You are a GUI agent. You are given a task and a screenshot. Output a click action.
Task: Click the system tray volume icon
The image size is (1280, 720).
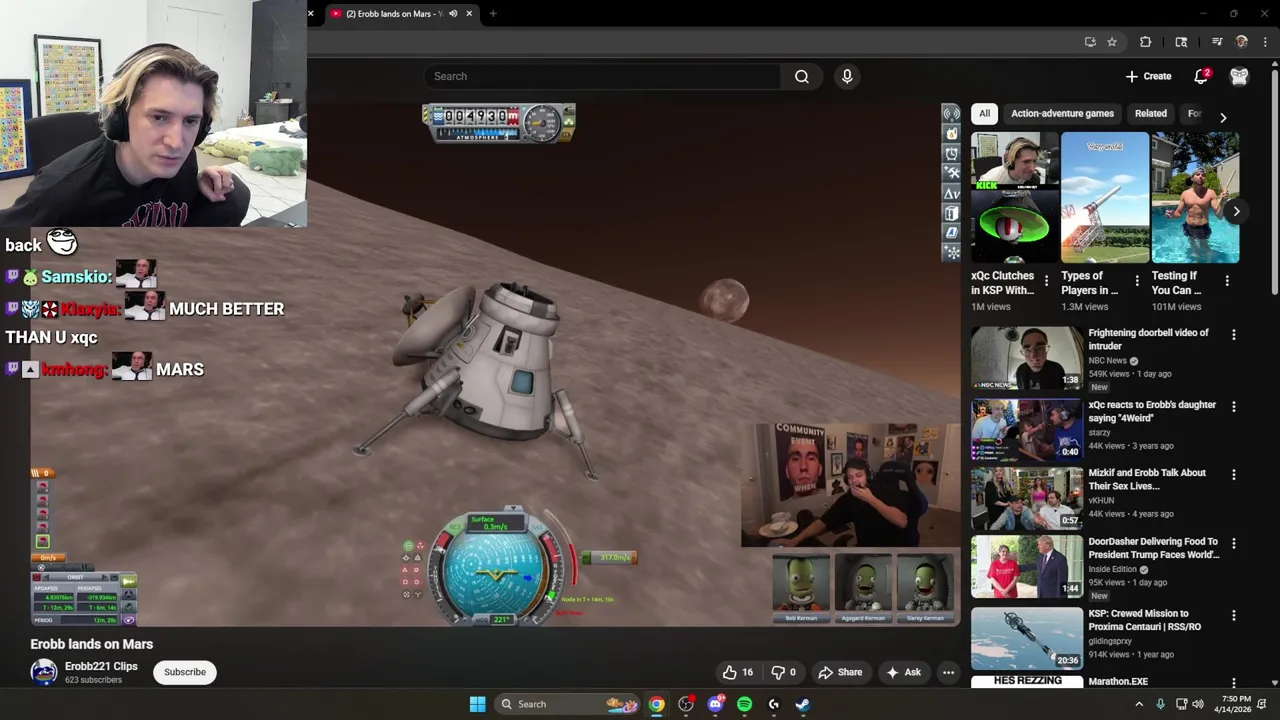[1198, 704]
